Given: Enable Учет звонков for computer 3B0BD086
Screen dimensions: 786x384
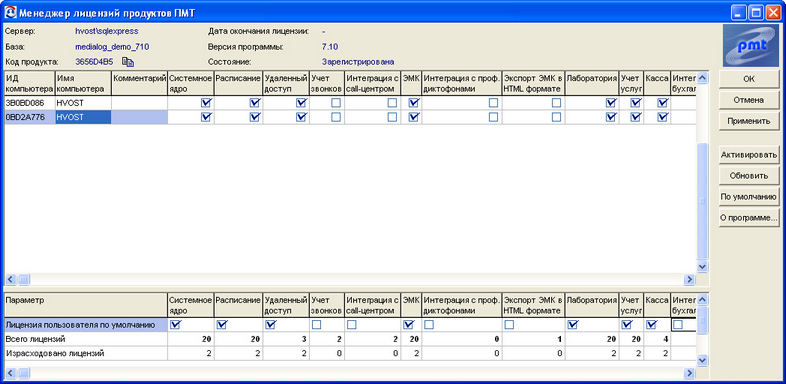Looking at the screenshot, I should pyautogui.click(x=336, y=103).
